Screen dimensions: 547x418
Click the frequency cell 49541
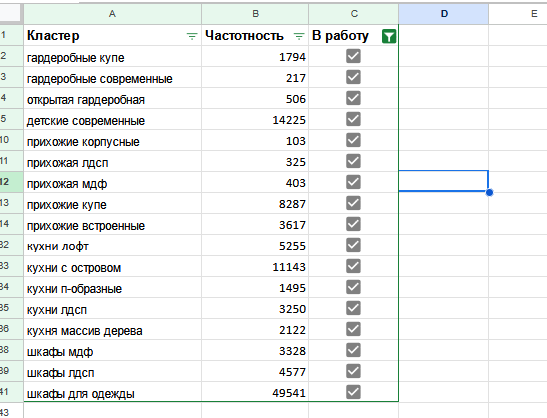(x=255, y=392)
